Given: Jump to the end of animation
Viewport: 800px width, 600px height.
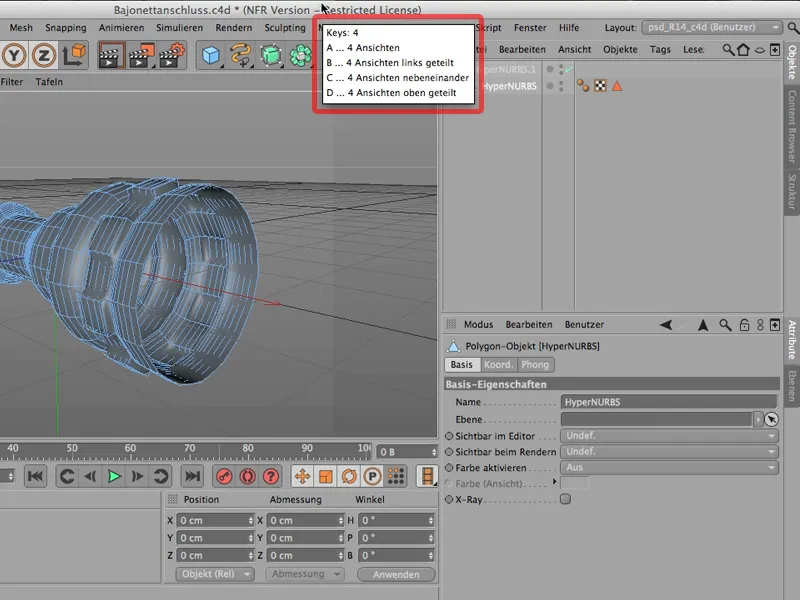Looking at the screenshot, I should click(192, 477).
